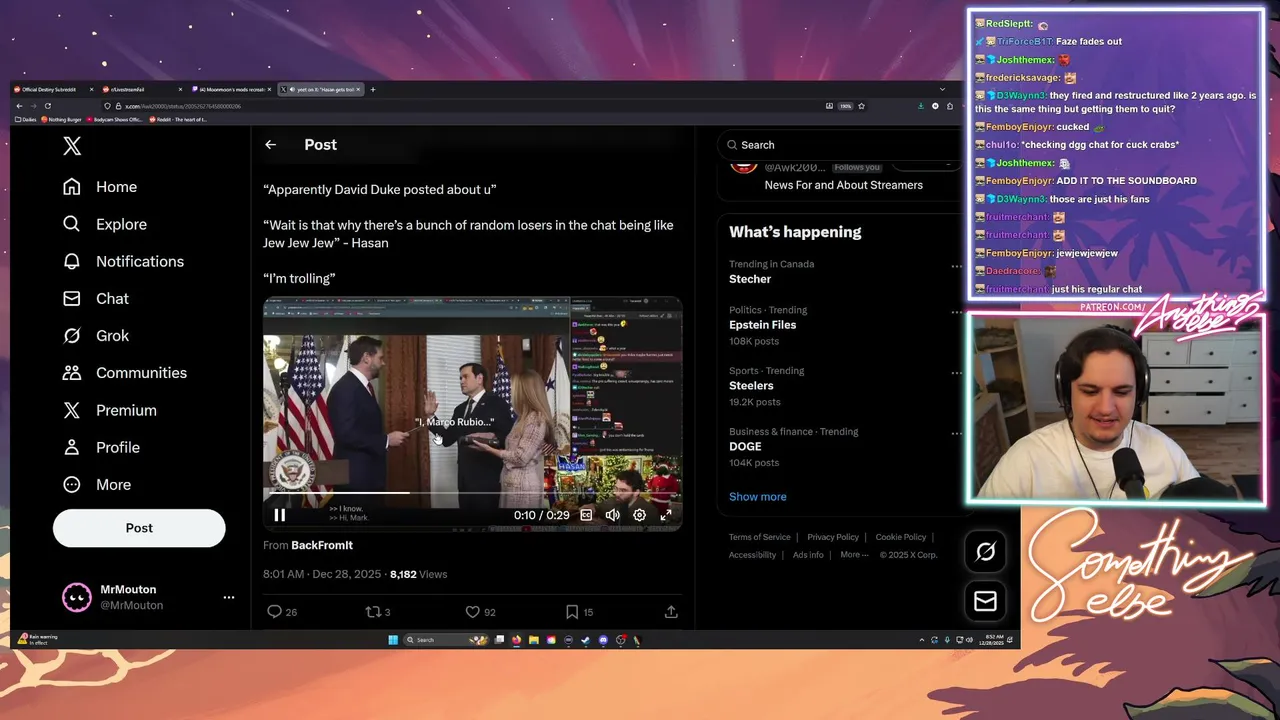
Task: Open Notifications in the sidebar
Action: [x=124, y=261]
